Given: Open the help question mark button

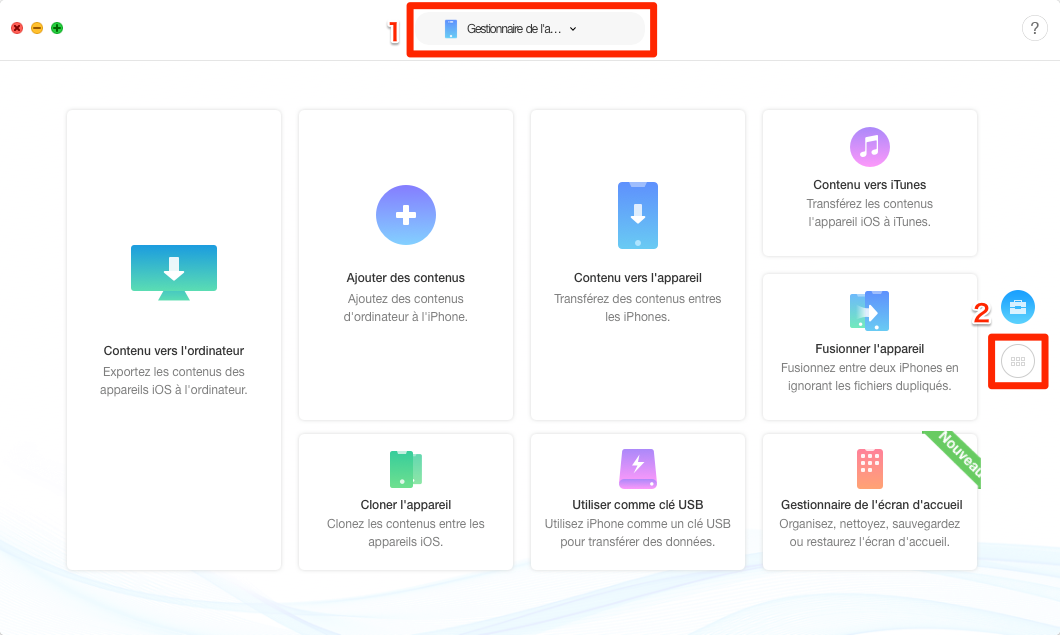Looking at the screenshot, I should (x=1034, y=28).
